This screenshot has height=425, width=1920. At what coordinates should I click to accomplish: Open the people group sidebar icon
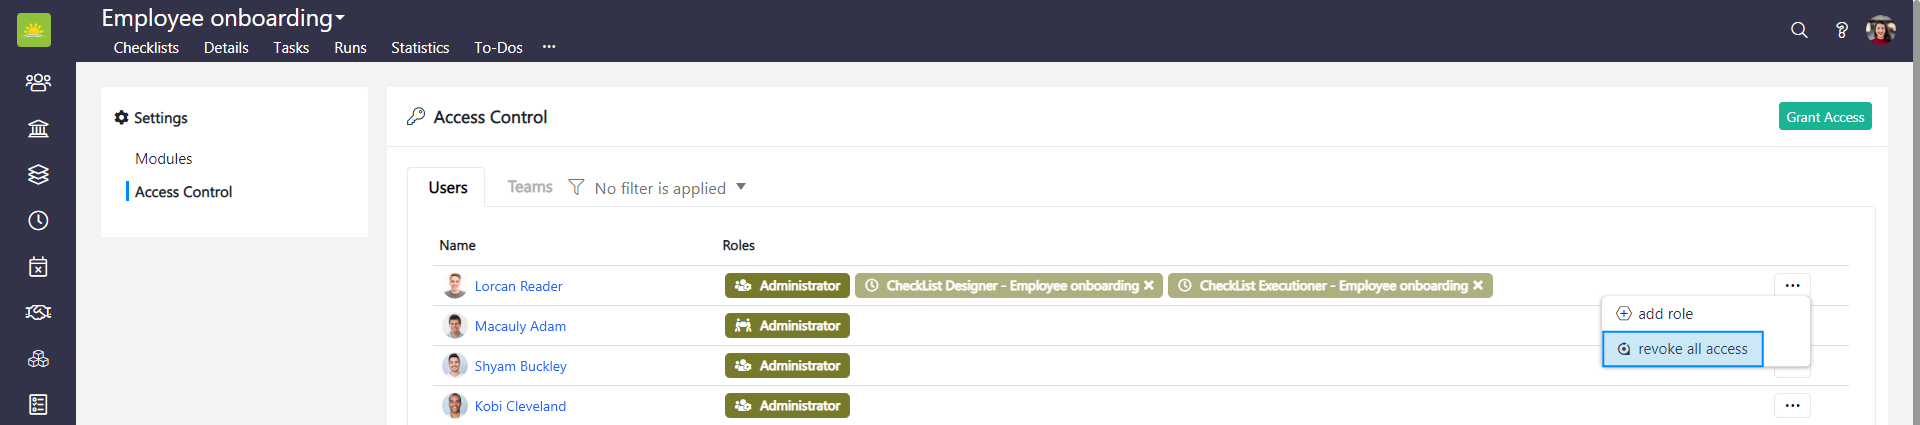pos(38,82)
